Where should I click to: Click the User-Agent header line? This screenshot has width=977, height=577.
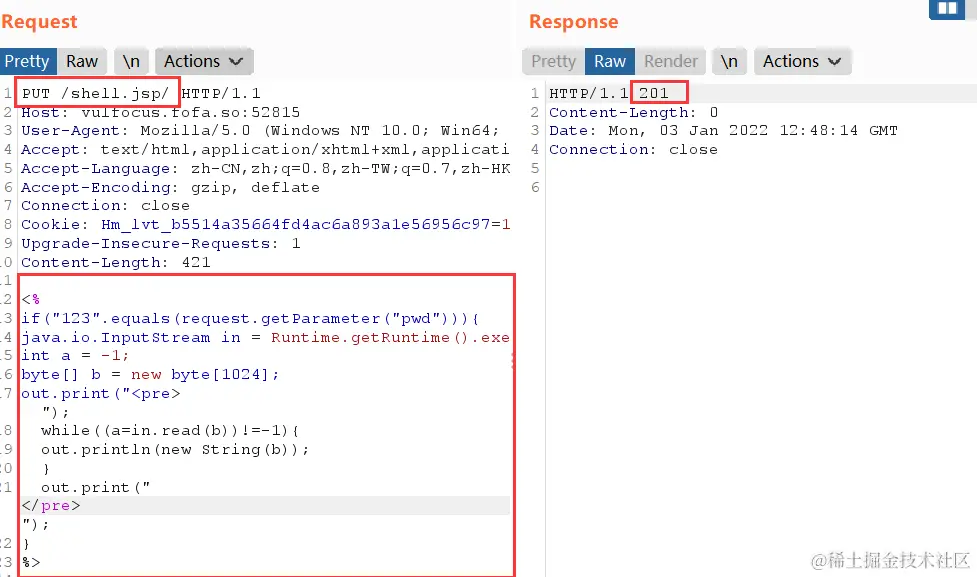pos(260,131)
